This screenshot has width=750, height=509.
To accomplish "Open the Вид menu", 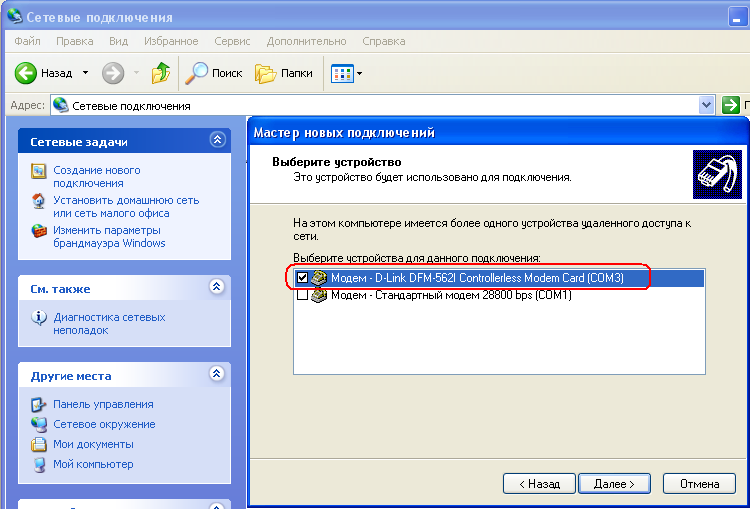I will click(118, 41).
